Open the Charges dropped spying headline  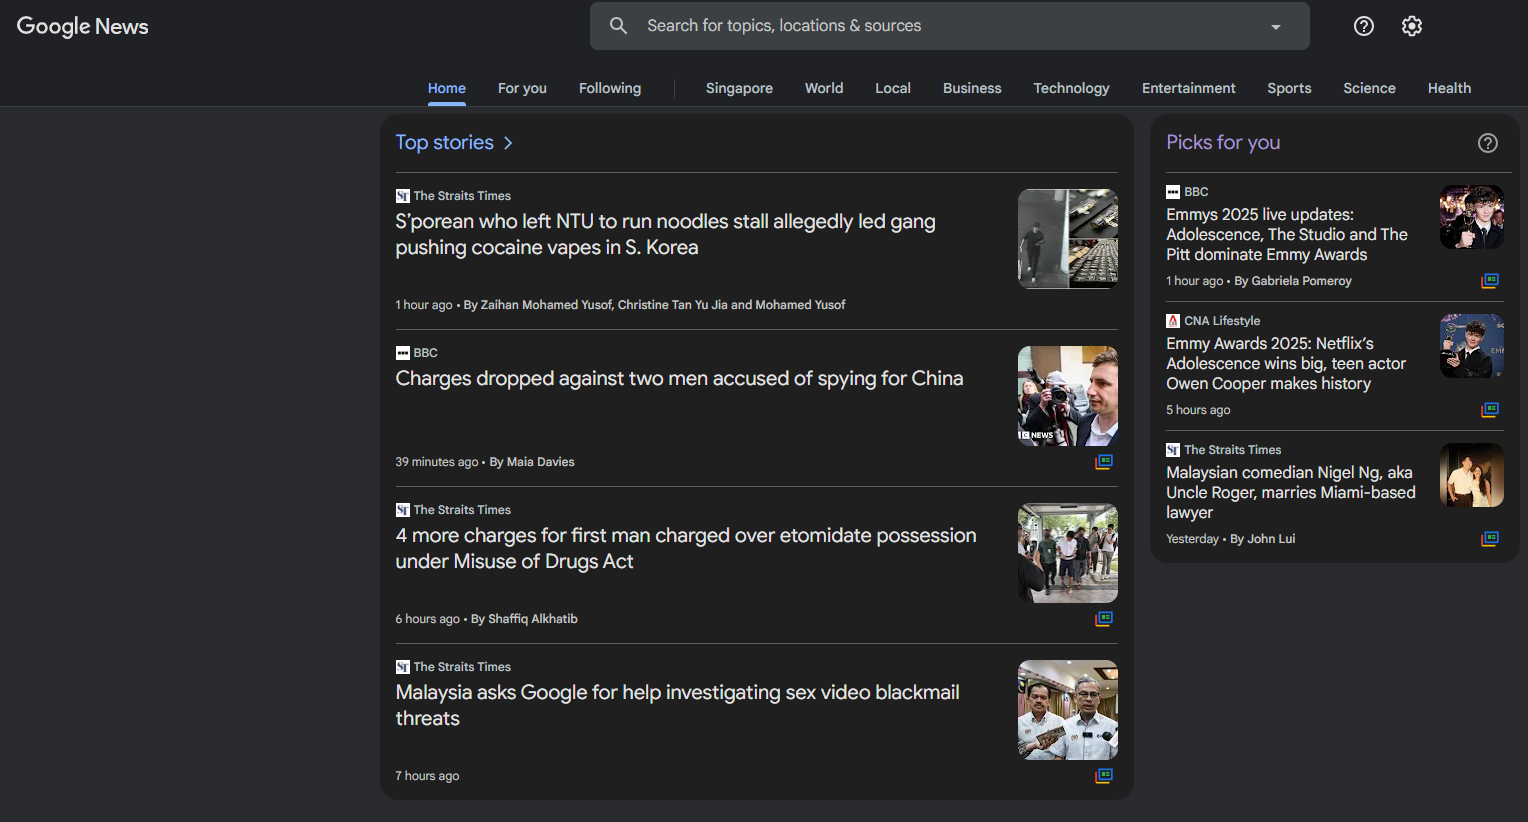[679, 378]
